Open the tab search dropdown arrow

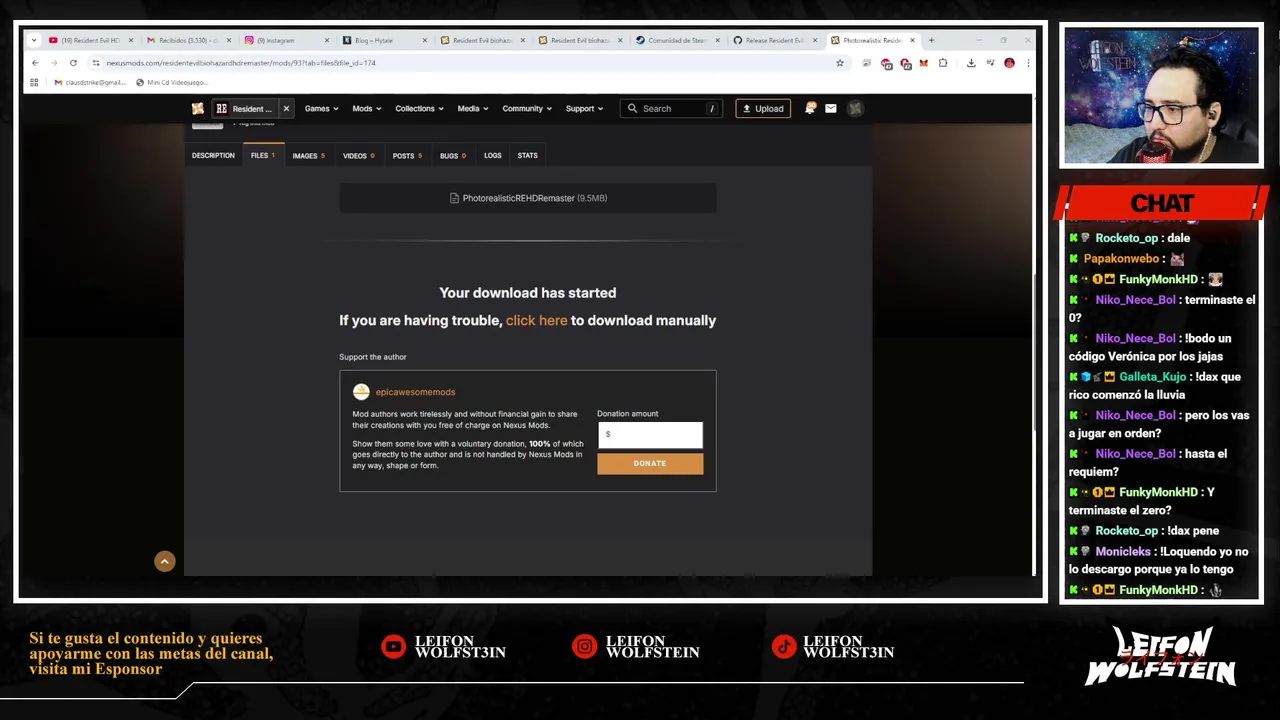[x=34, y=40]
